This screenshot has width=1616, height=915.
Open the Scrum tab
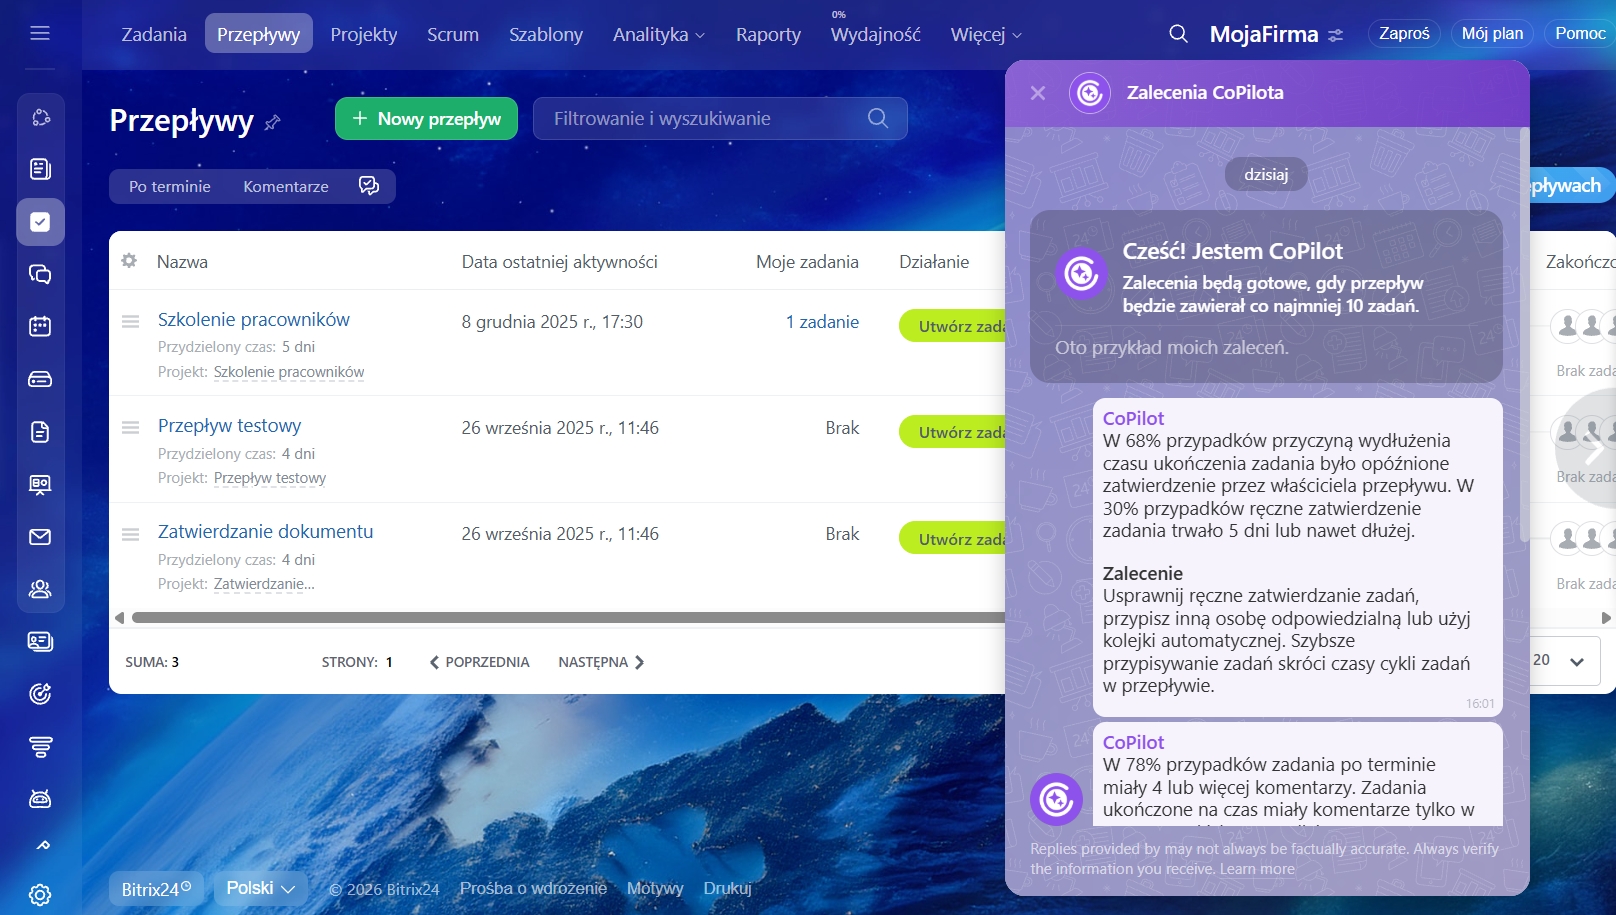pyautogui.click(x=453, y=34)
